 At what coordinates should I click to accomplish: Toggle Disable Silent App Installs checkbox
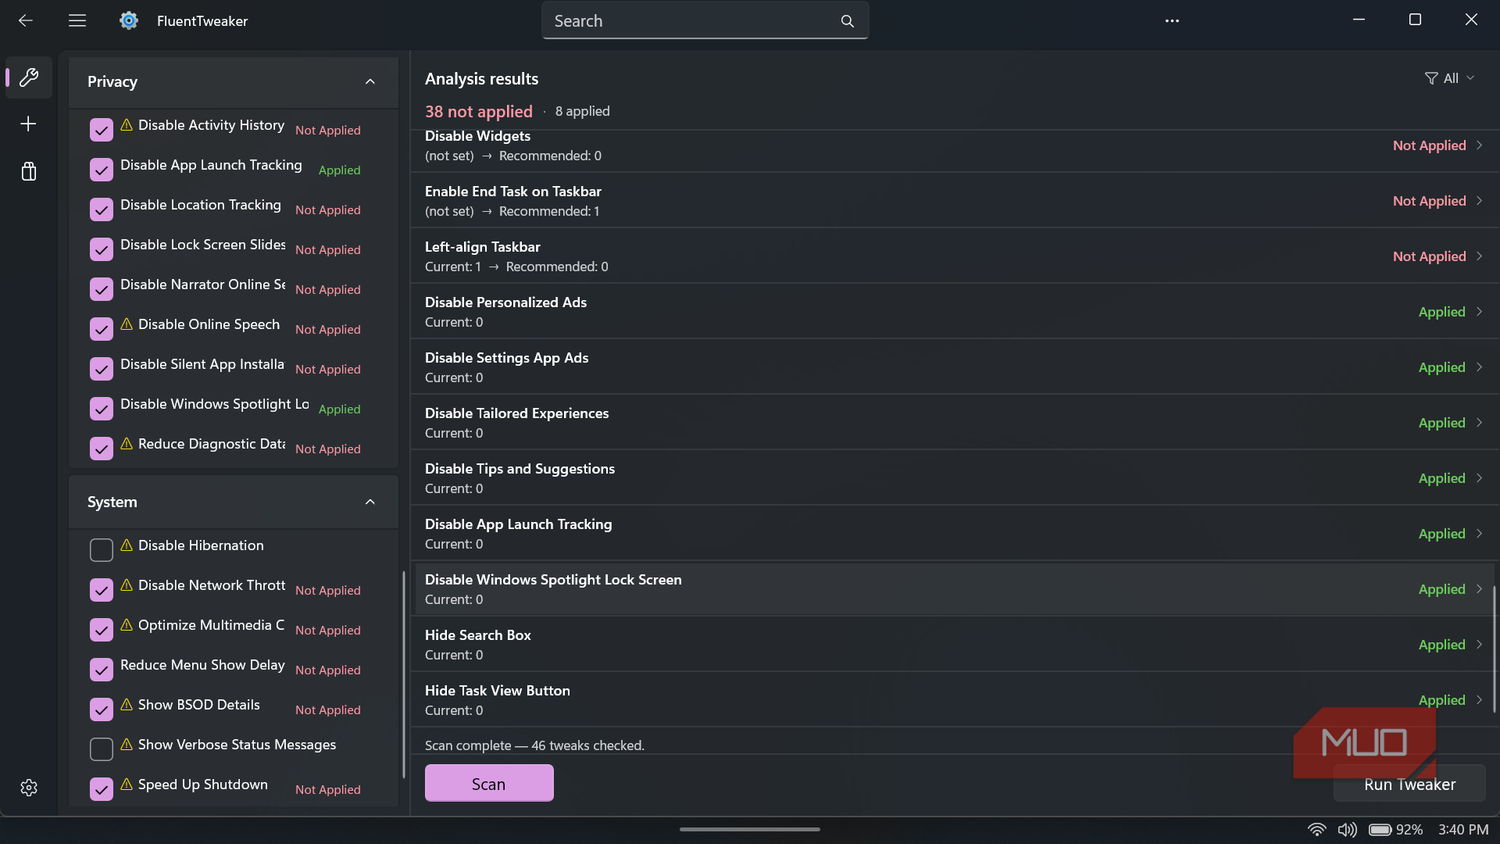pyautogui.click(x=101, y=369)
